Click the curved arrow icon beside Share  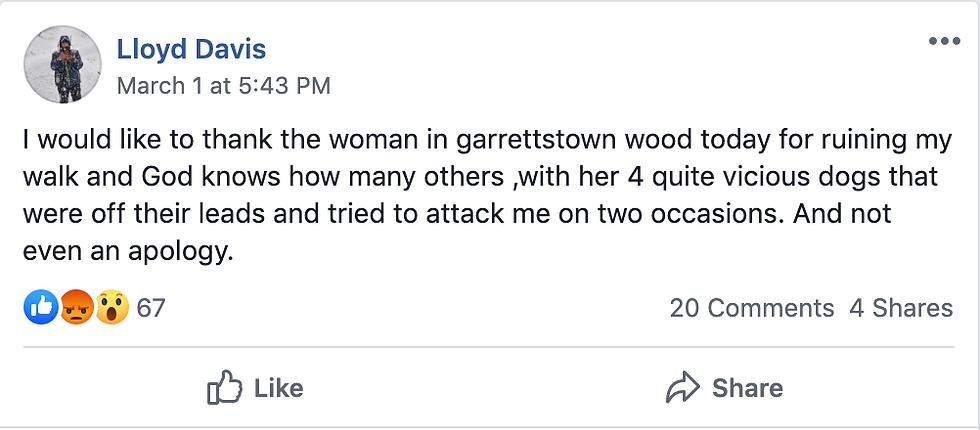pos(683,388)
